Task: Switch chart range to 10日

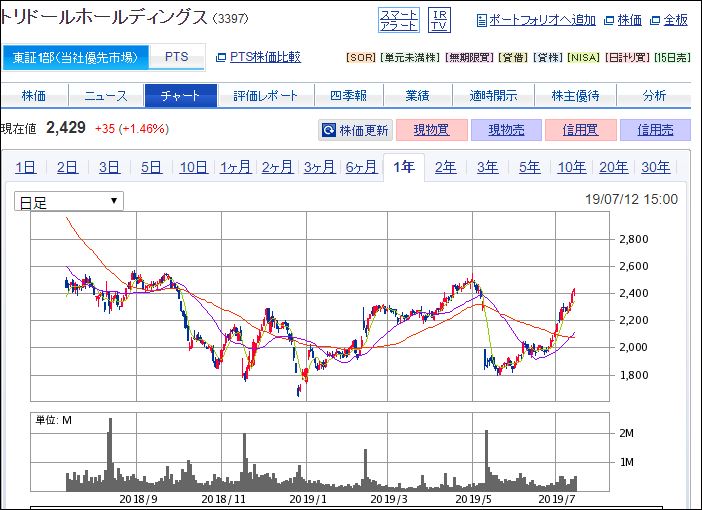Action: click(193, 167)
